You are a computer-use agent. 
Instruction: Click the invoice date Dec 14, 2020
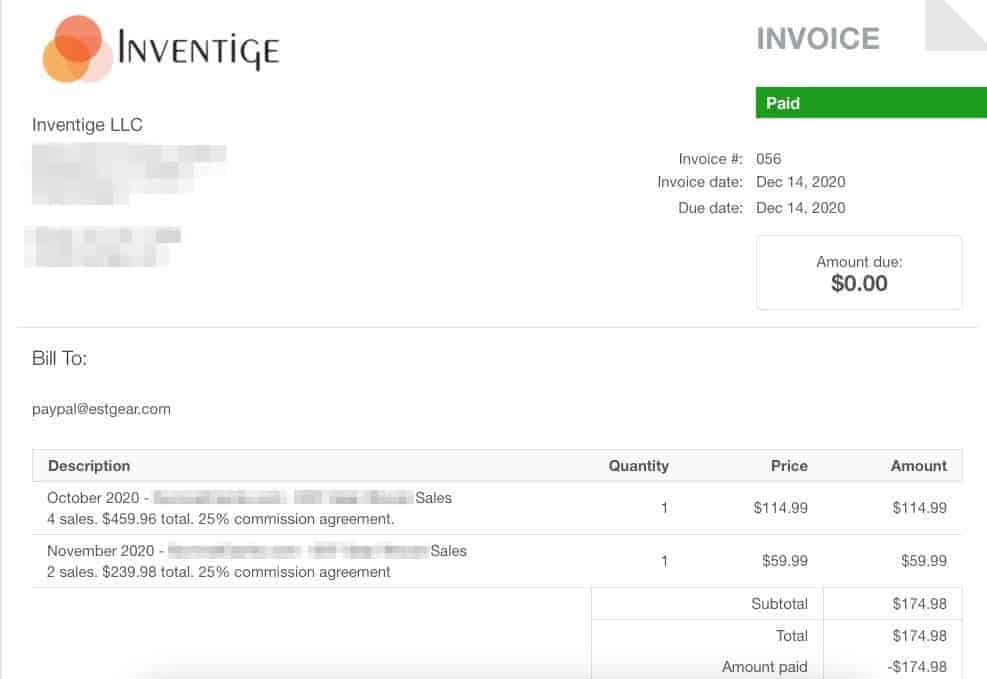coord(801,182)
